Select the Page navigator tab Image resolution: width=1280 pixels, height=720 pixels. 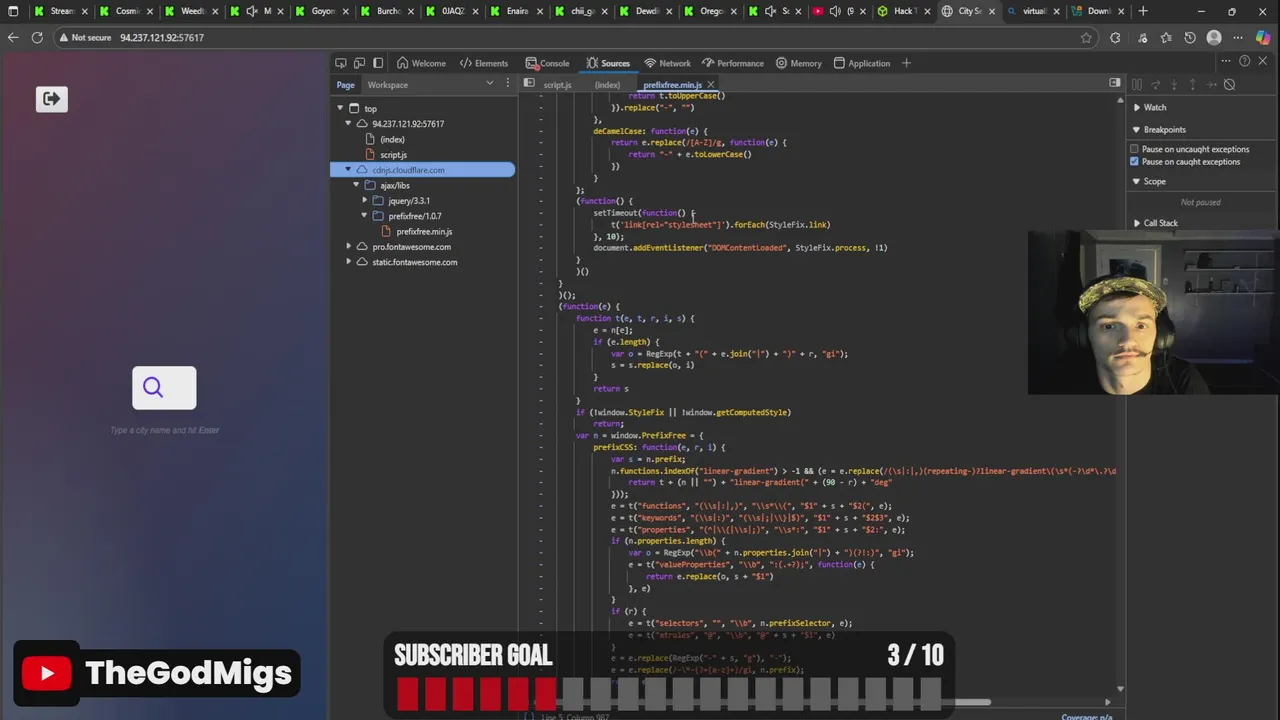[345, 85]
